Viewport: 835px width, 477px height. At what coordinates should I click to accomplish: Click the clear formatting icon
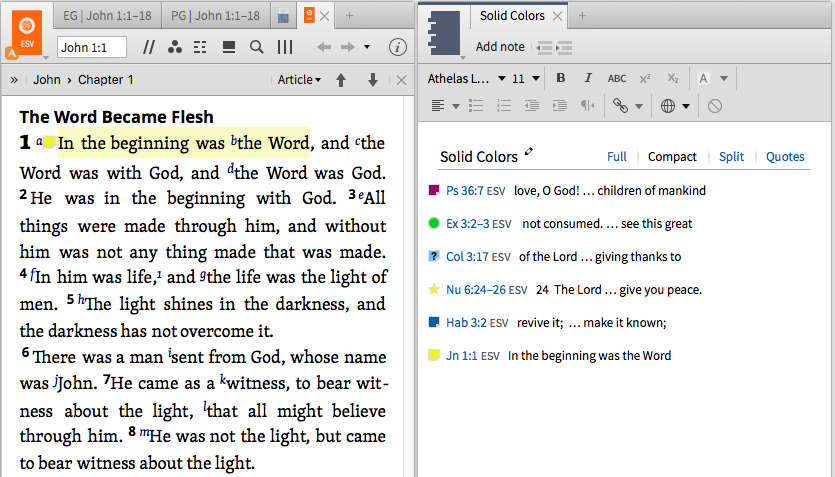click(715, 106)
